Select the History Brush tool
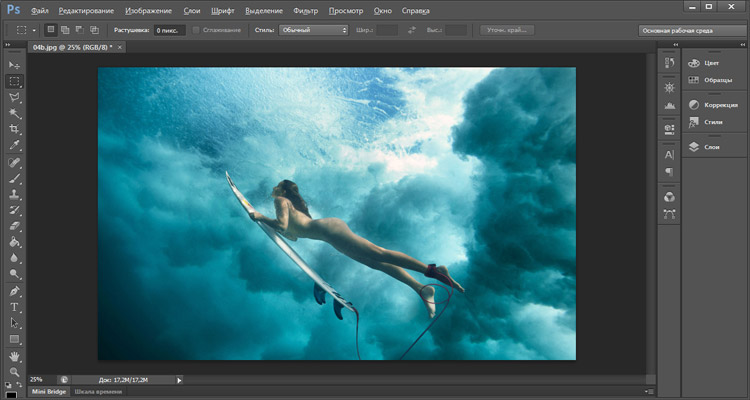This screenshot has width=750, height=400. (14, 210)
